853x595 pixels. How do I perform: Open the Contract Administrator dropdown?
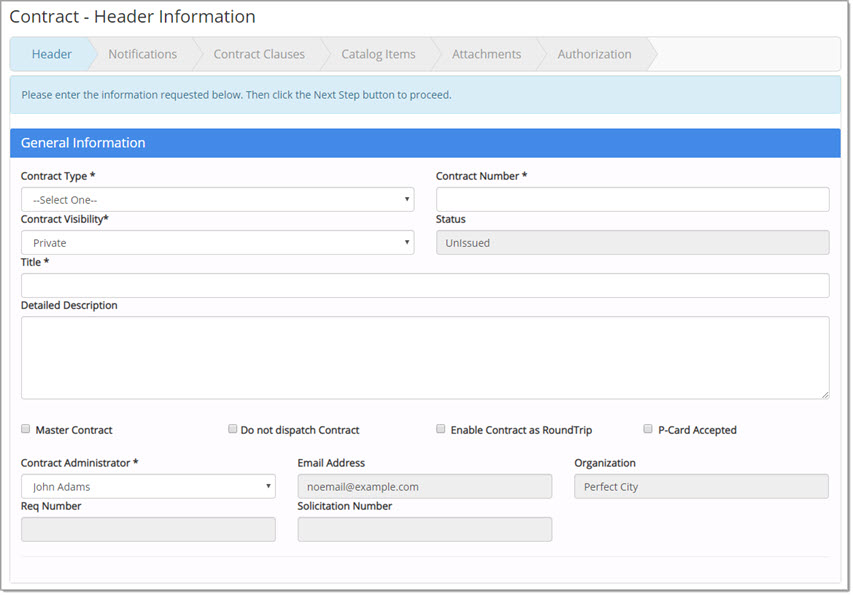pos(148,486)
